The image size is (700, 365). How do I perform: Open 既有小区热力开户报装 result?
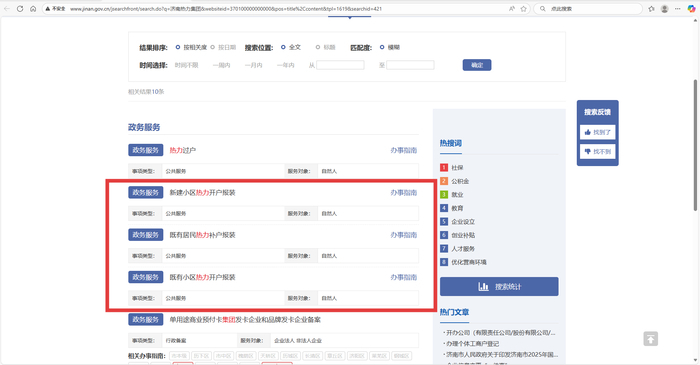click(202, 277)
